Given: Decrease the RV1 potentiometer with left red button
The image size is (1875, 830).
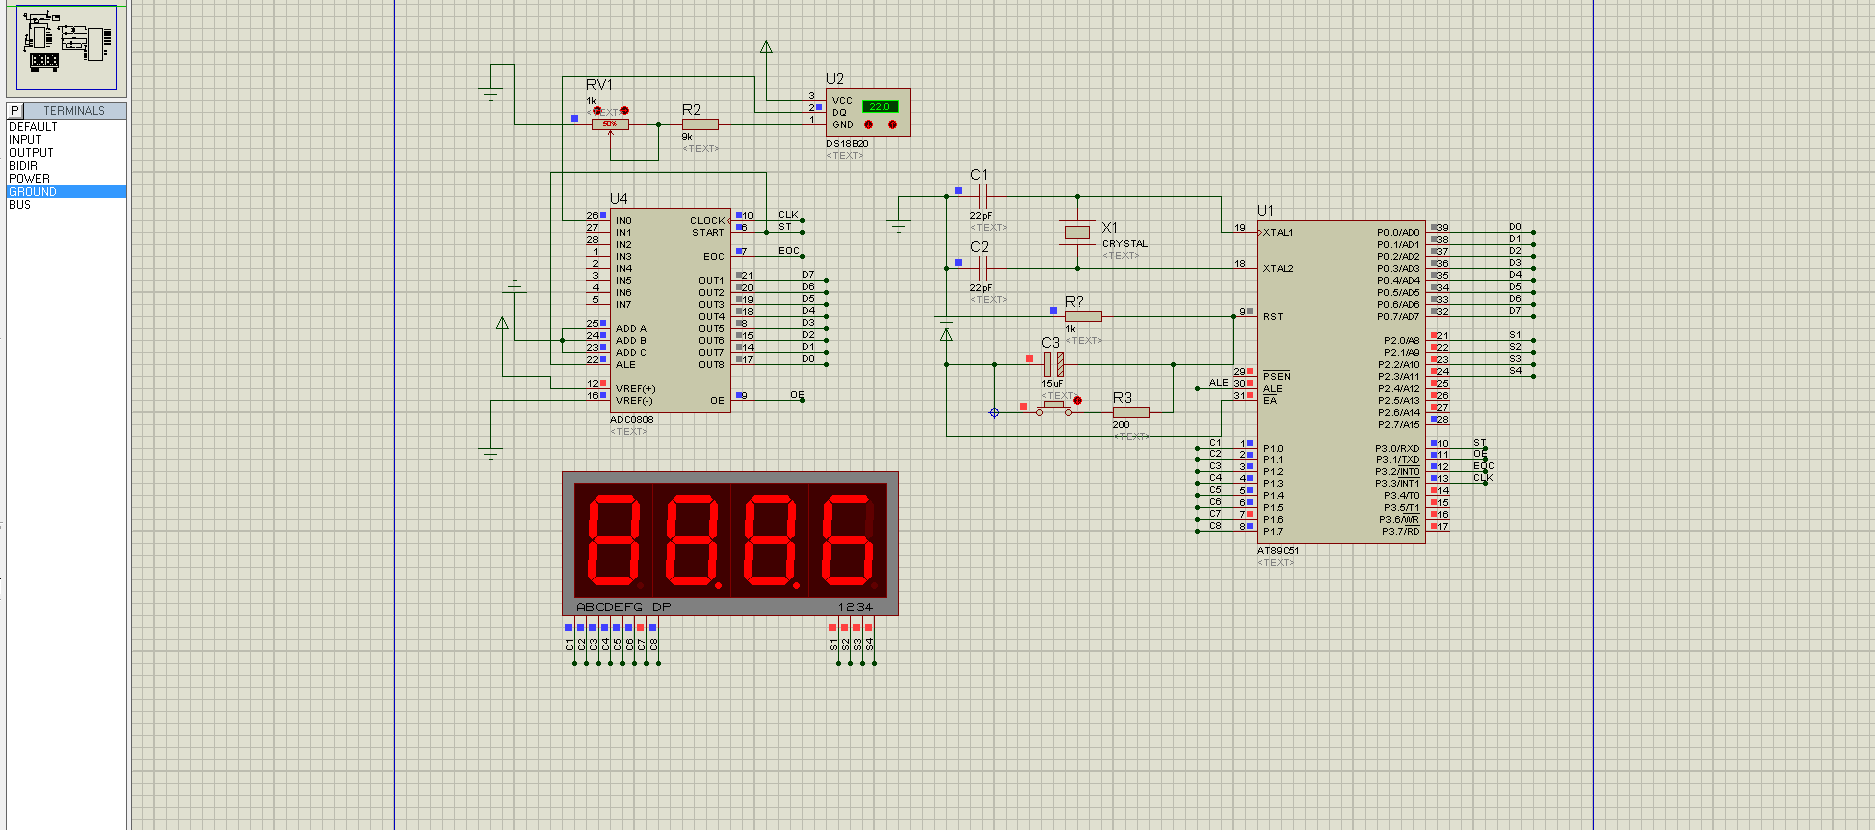Looking at the screenshot, I should coord(598,110).
